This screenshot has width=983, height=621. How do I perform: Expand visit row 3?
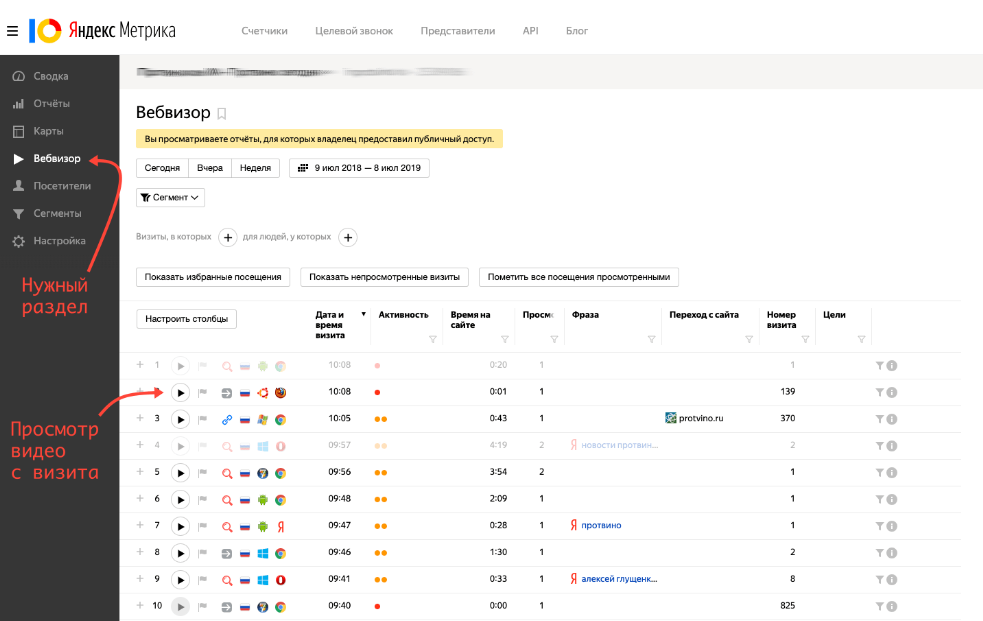[x=140, y=418]
